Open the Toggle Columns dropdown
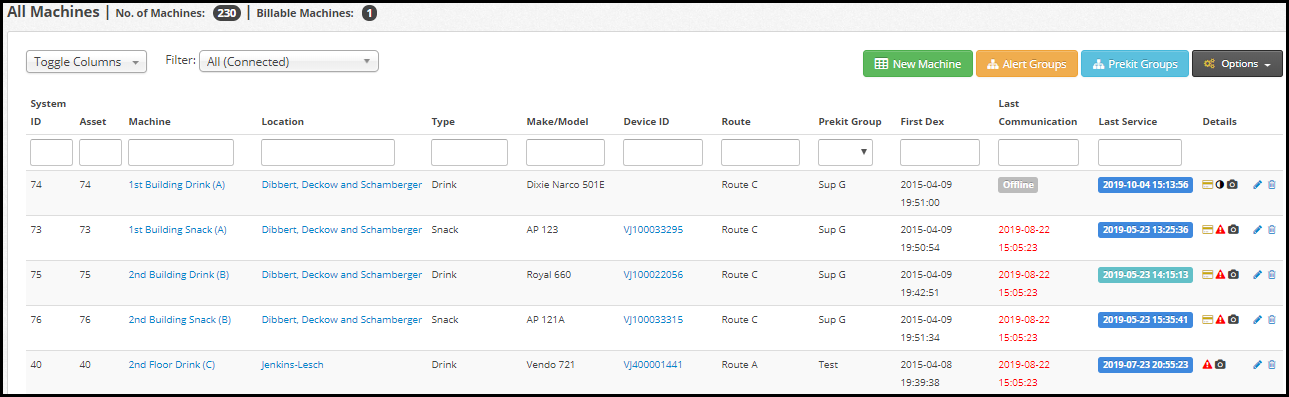This screenshot has height=397, width=1289. tap(87, 62)
